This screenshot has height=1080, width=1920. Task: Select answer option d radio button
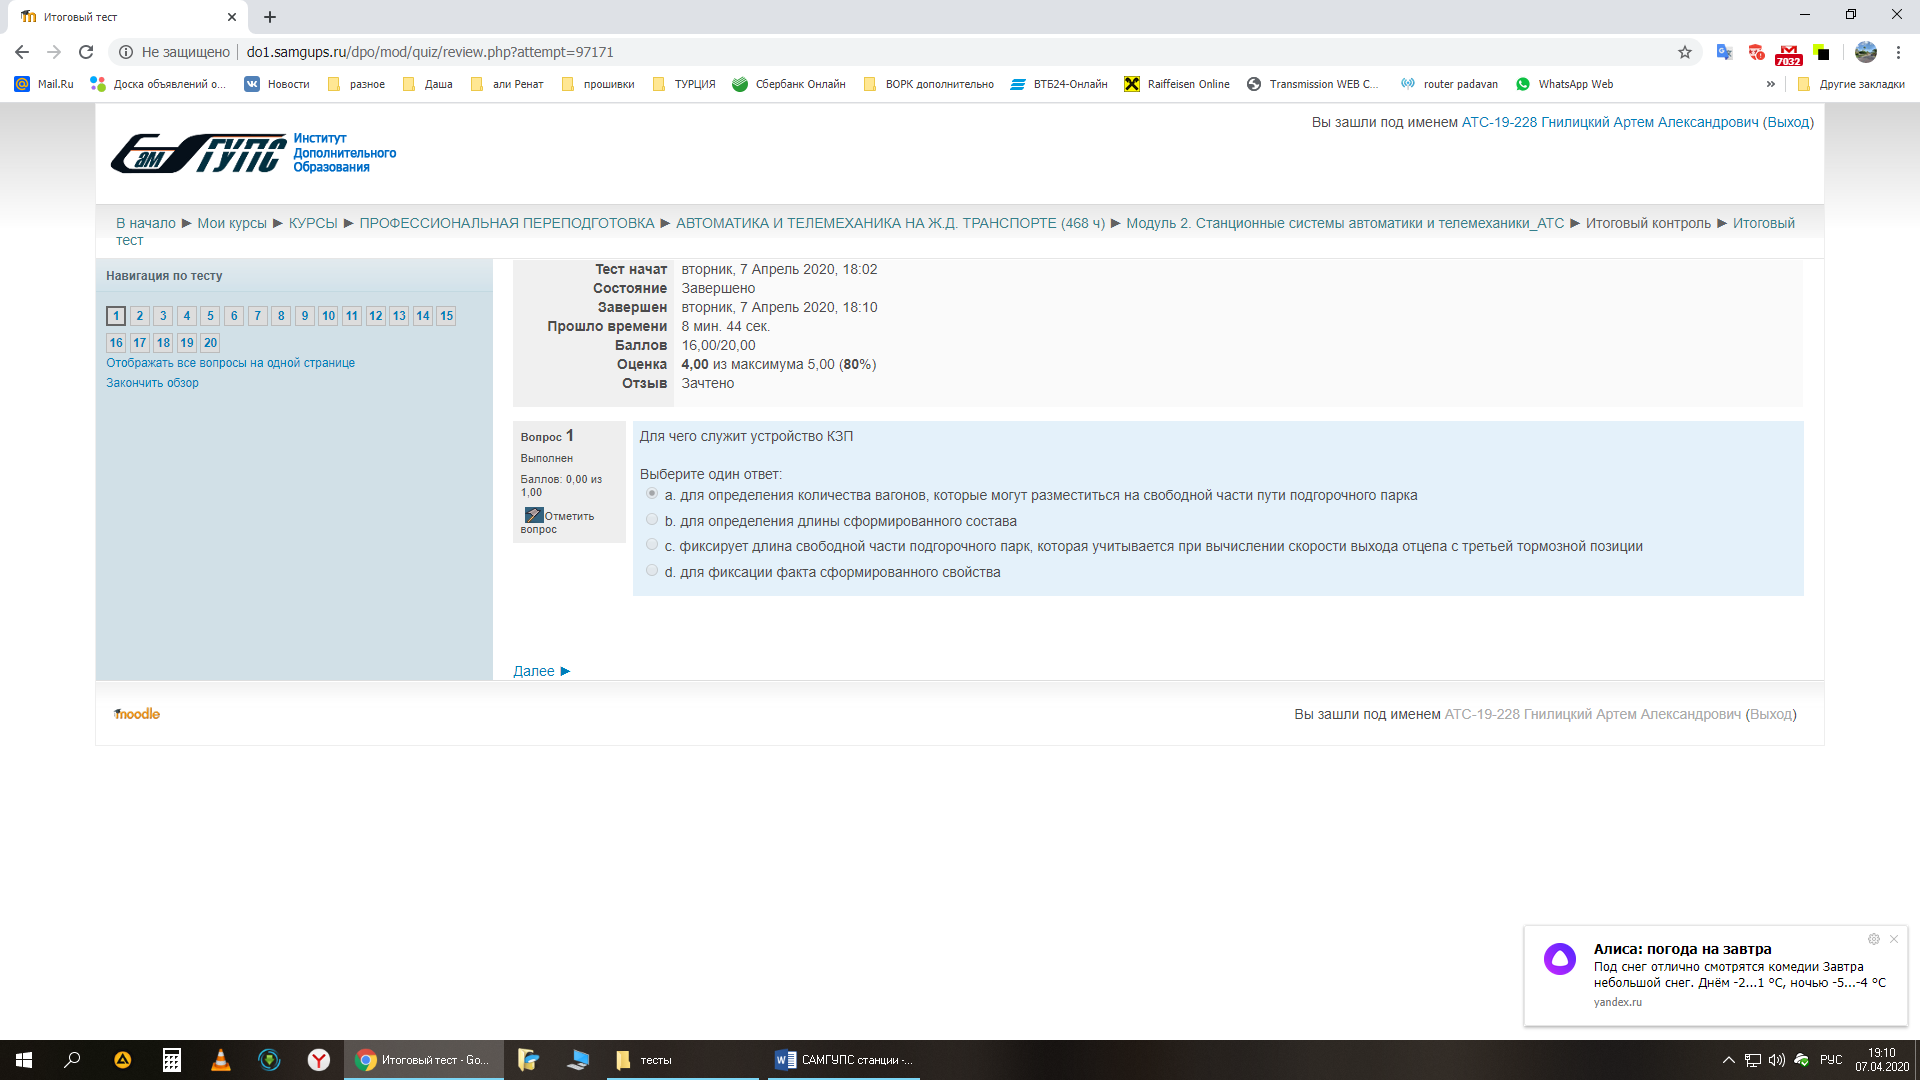pos(652,571)
